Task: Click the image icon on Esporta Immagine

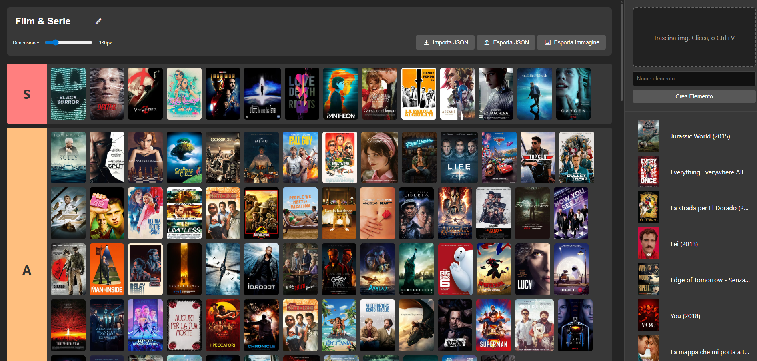Action: (547, 42)
